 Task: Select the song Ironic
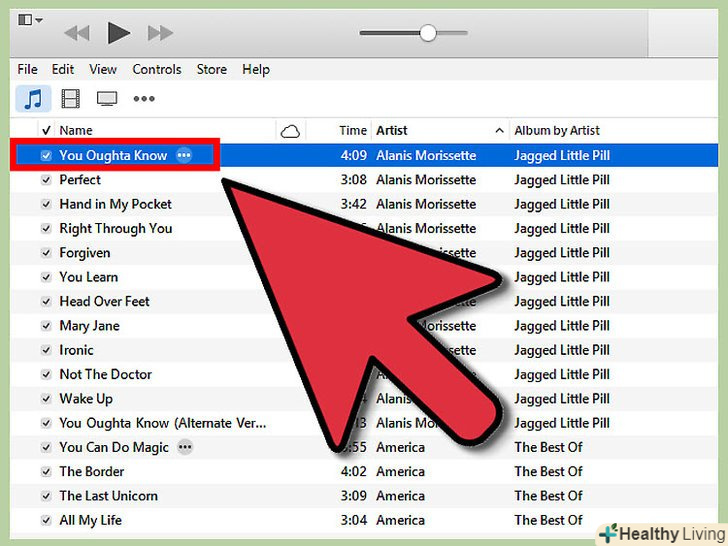[76, 350]
